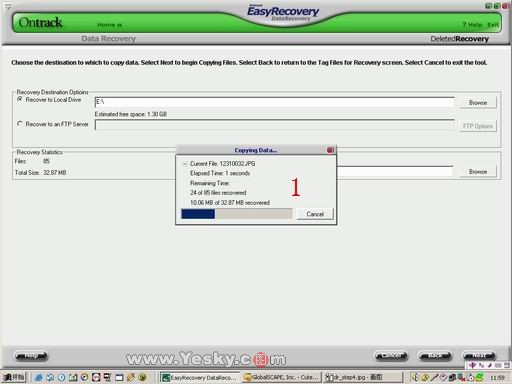Close the Copying Data dialog
This screenshot has height=384, width=512.
pos(330,150)
